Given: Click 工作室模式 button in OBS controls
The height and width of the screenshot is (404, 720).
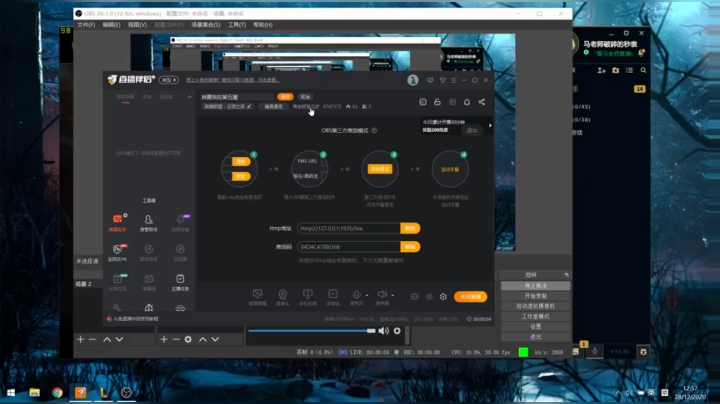Looking at the screenshot, I should 535,316.
